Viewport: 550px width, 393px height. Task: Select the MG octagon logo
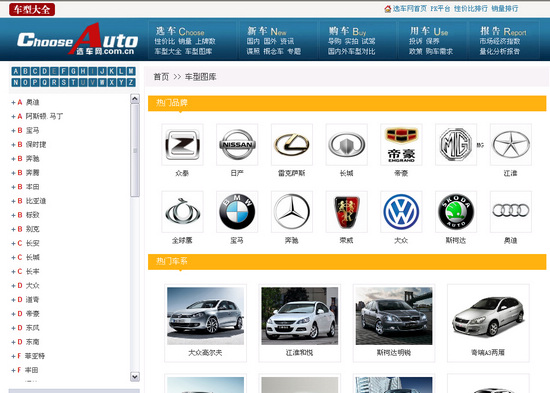click(456, 145)
